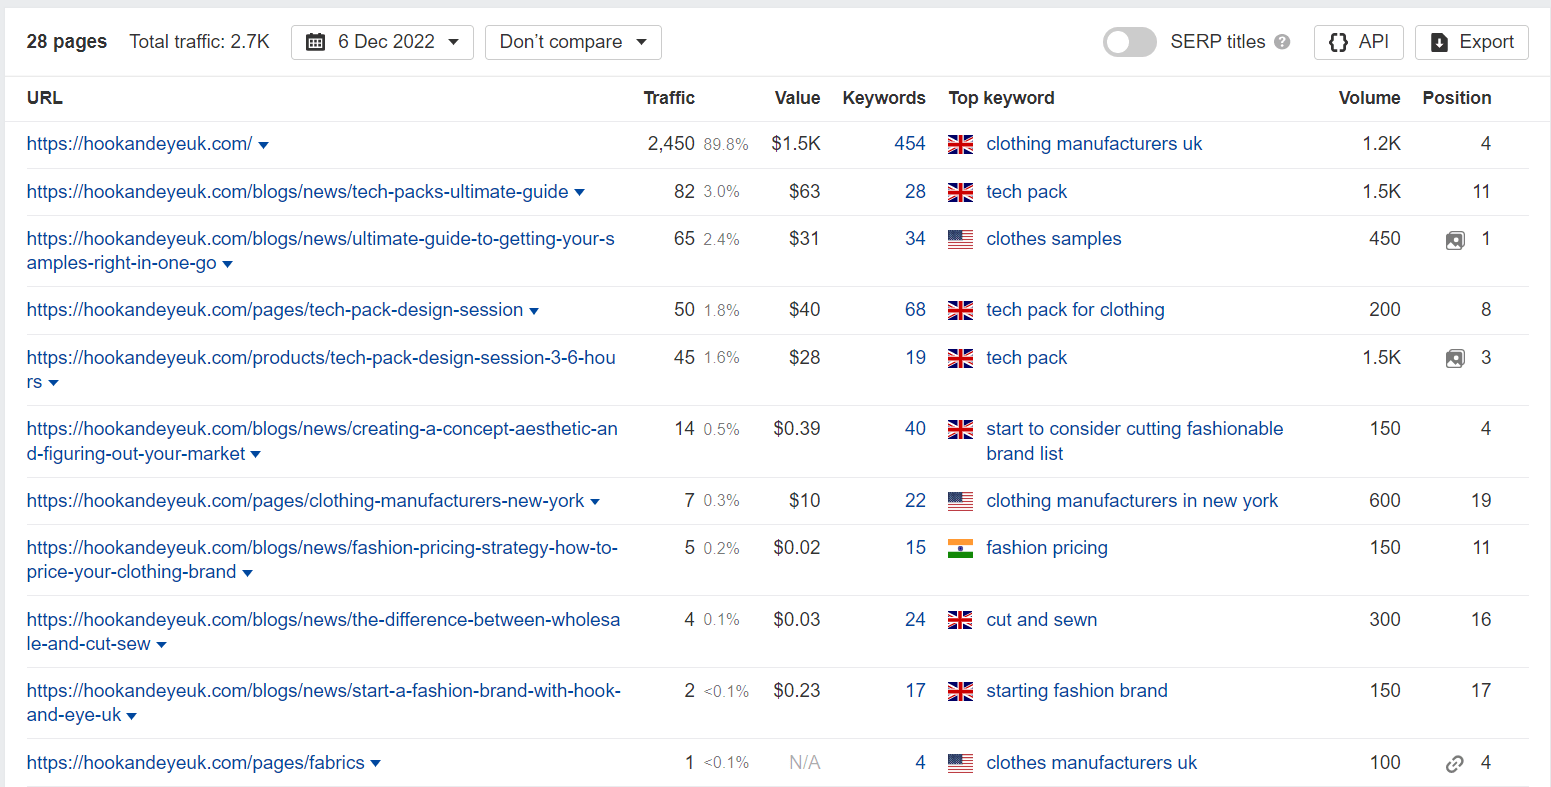Click the '$1.5K' value cell
This screenshot has height=787, width=1551.
click(796, 144)
